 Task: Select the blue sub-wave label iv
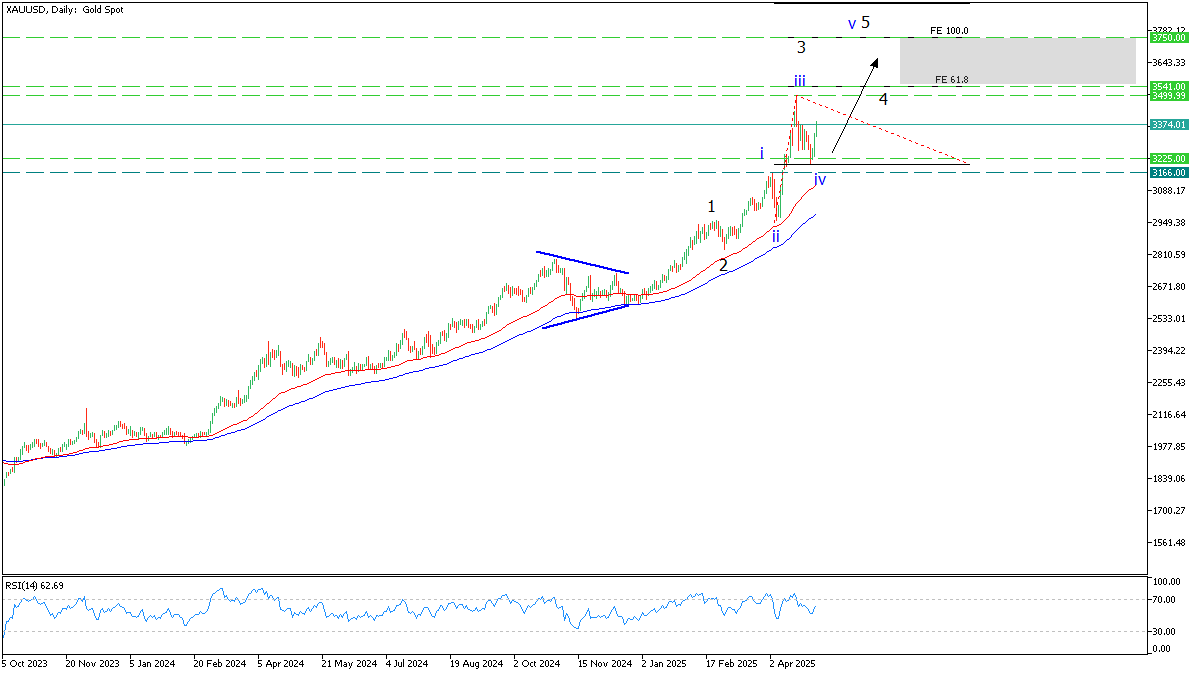pos(820,180)
